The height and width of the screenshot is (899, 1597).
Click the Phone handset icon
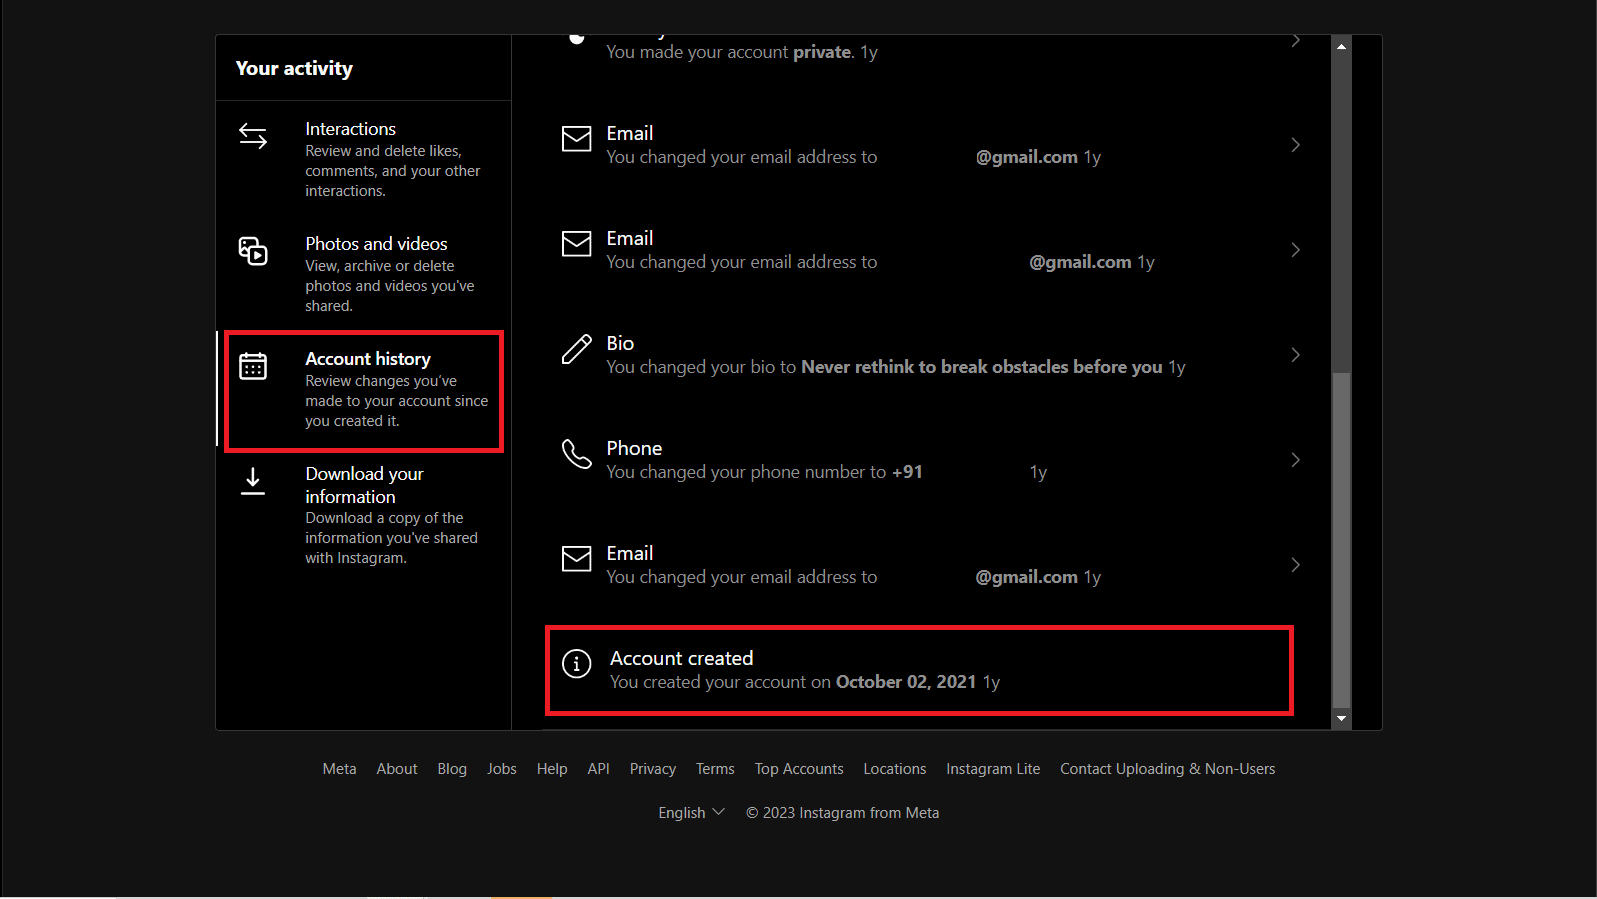click(576, 454)
